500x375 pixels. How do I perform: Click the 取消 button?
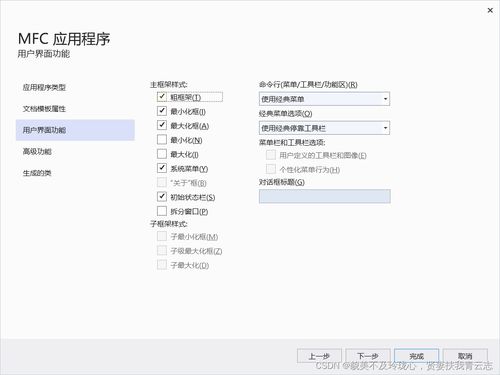(x=465, y=356)
